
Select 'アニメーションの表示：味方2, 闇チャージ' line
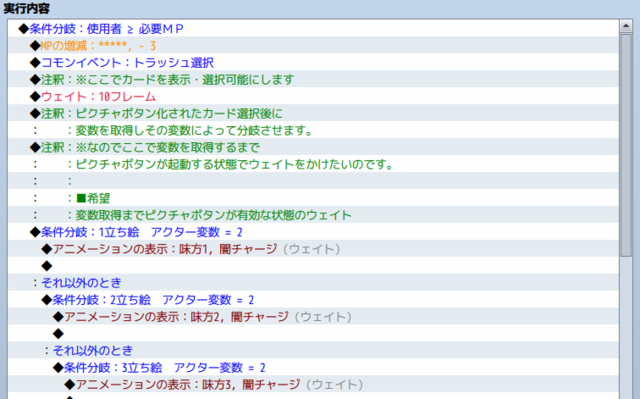click(x=313, y=316)
